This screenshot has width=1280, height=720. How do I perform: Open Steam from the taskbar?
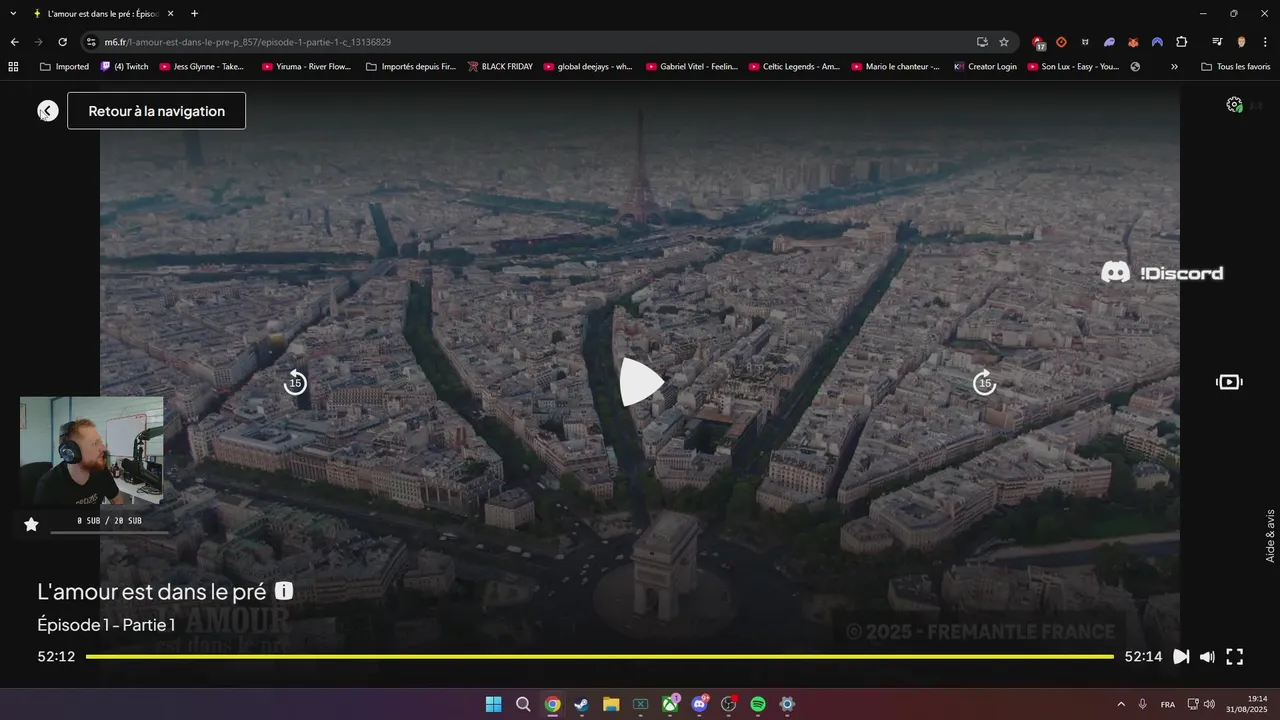[581, 704]
